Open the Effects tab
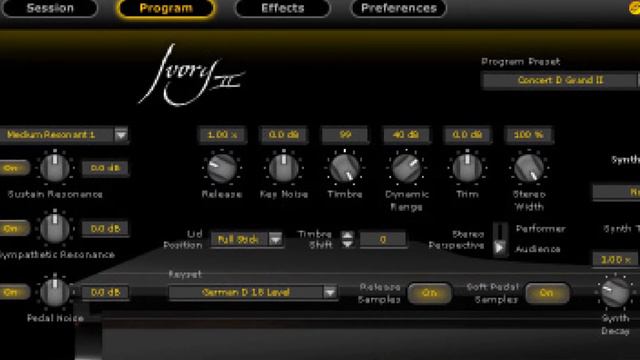This screenshot has height=360, width=640. pos(282,8)
